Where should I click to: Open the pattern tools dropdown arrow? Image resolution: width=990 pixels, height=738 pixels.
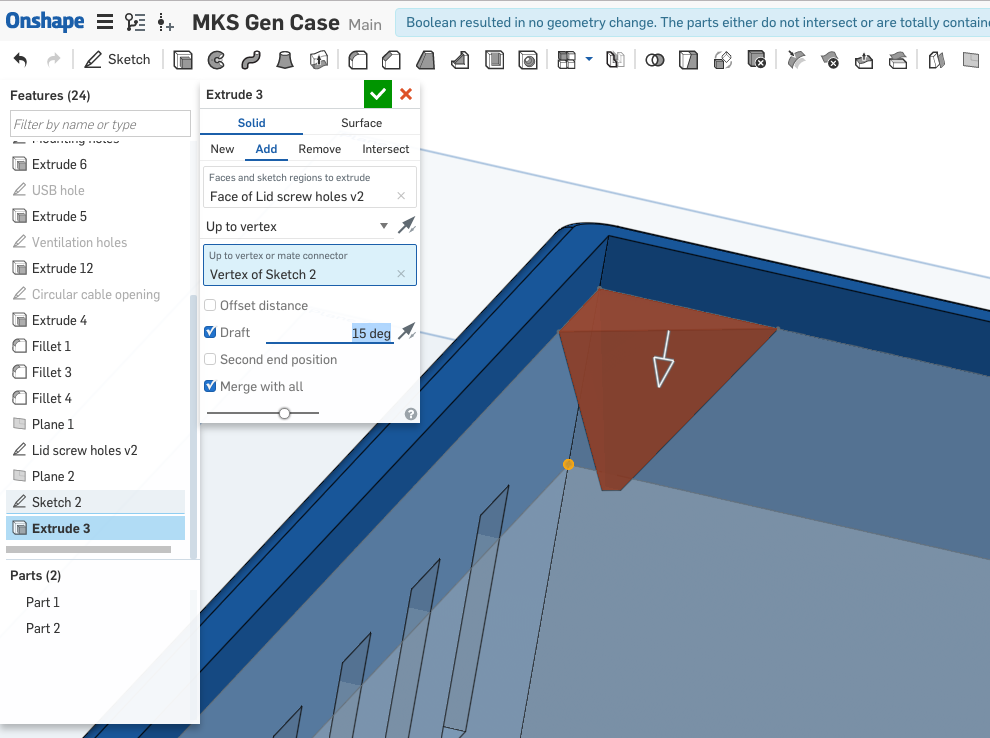(x=589, y=59)
